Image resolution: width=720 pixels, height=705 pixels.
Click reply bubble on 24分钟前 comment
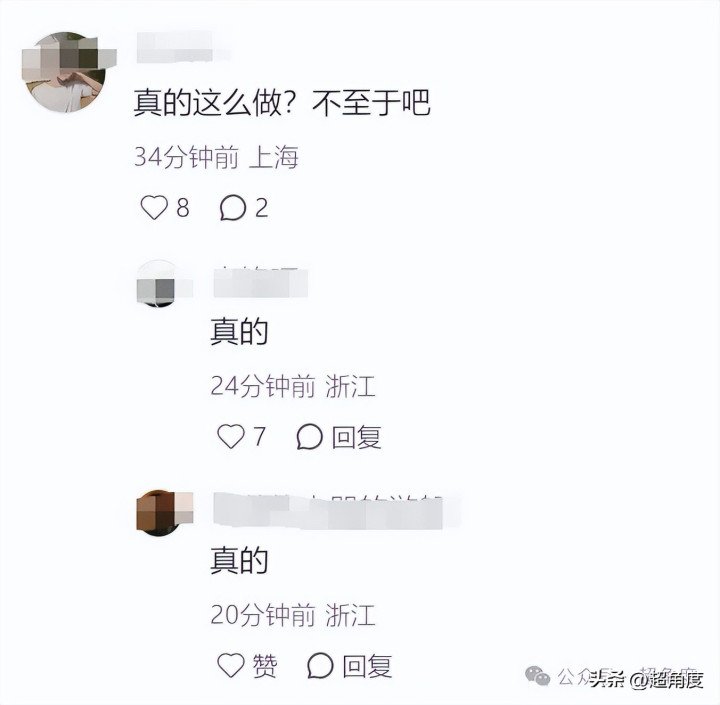point(309,436)
